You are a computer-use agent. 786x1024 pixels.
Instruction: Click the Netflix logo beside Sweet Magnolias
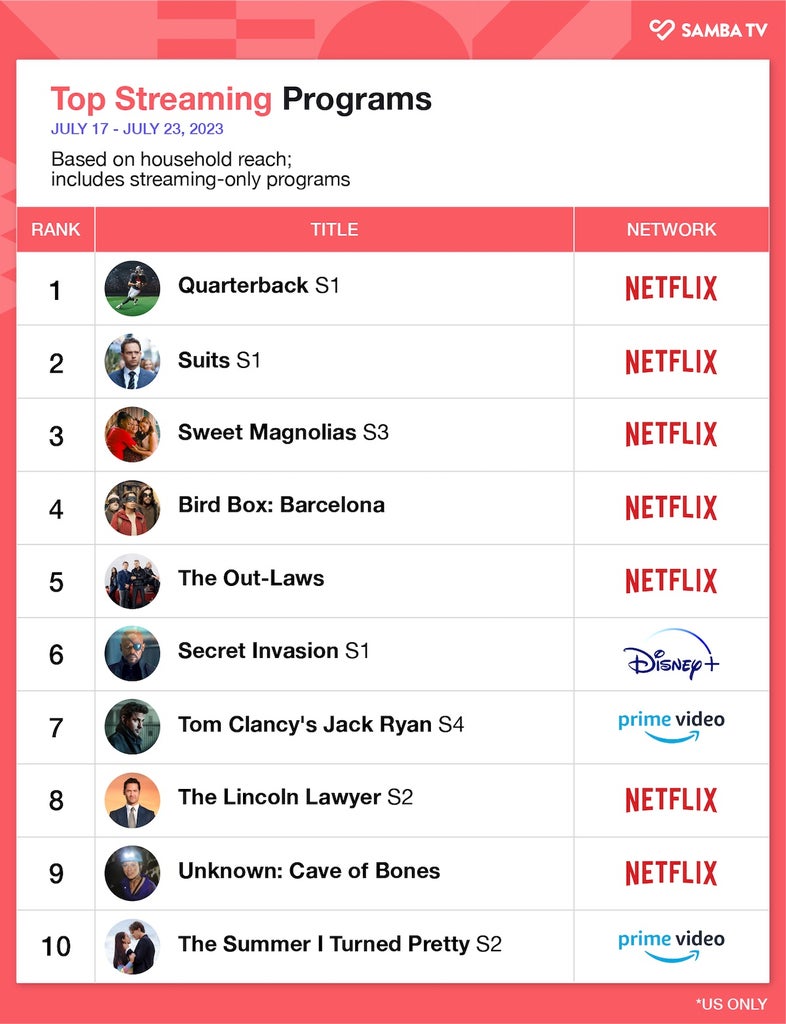click(671, 434)
